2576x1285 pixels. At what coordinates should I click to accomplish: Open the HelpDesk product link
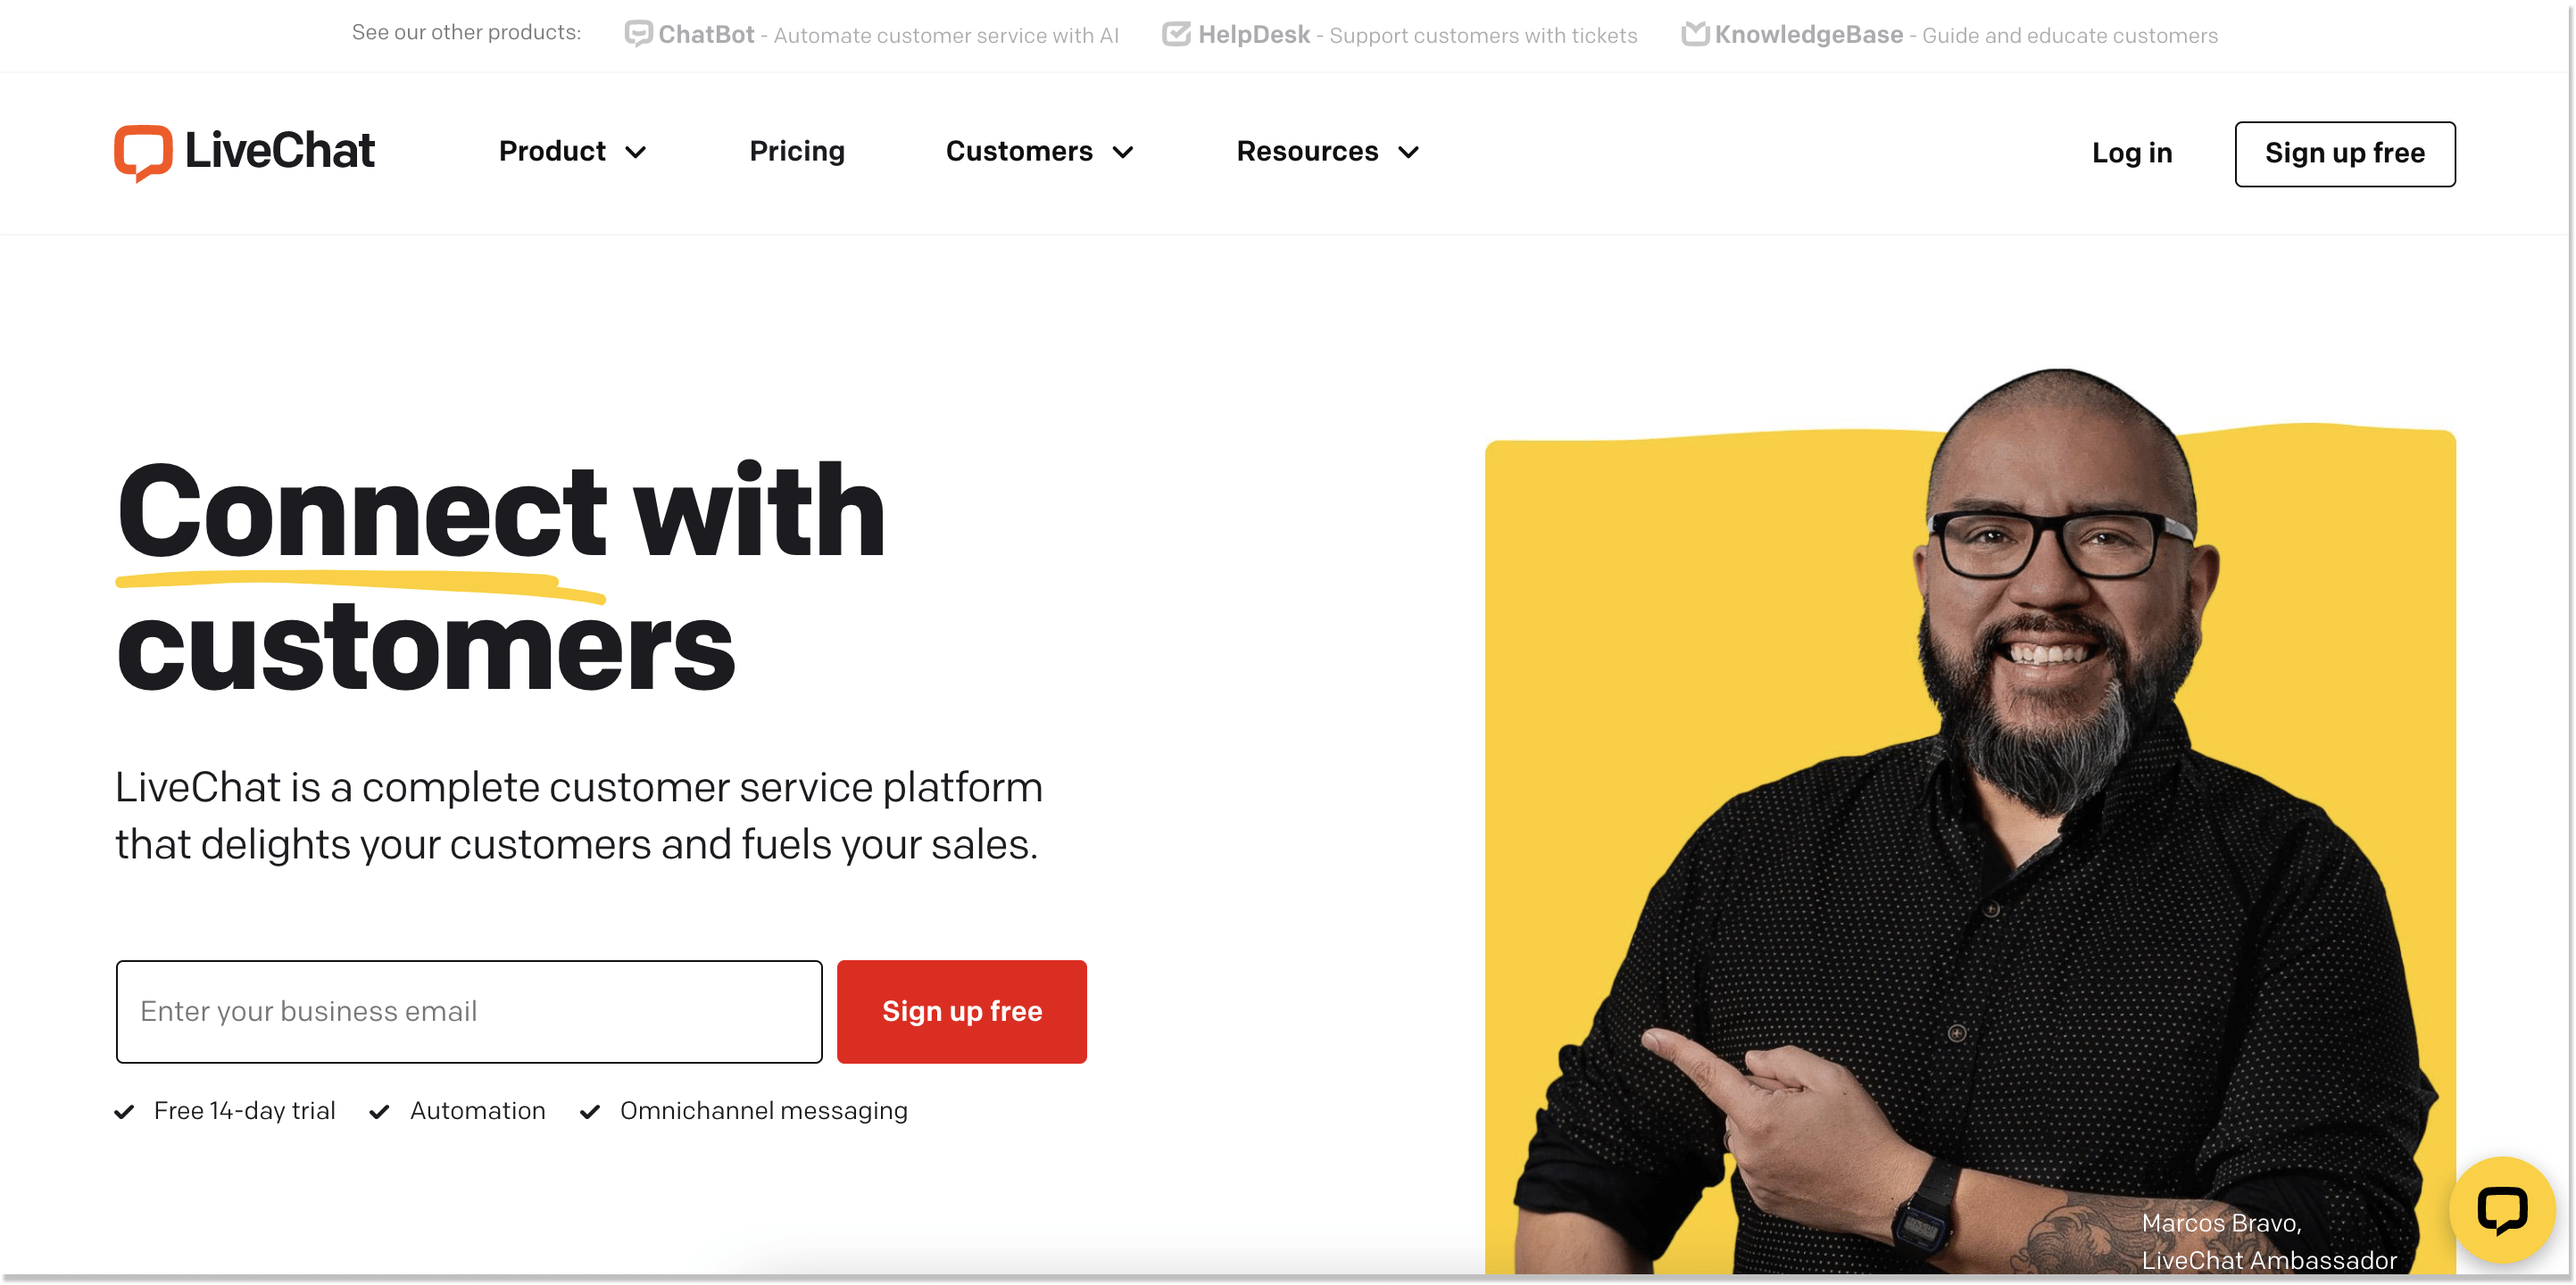coord(1400,35)
